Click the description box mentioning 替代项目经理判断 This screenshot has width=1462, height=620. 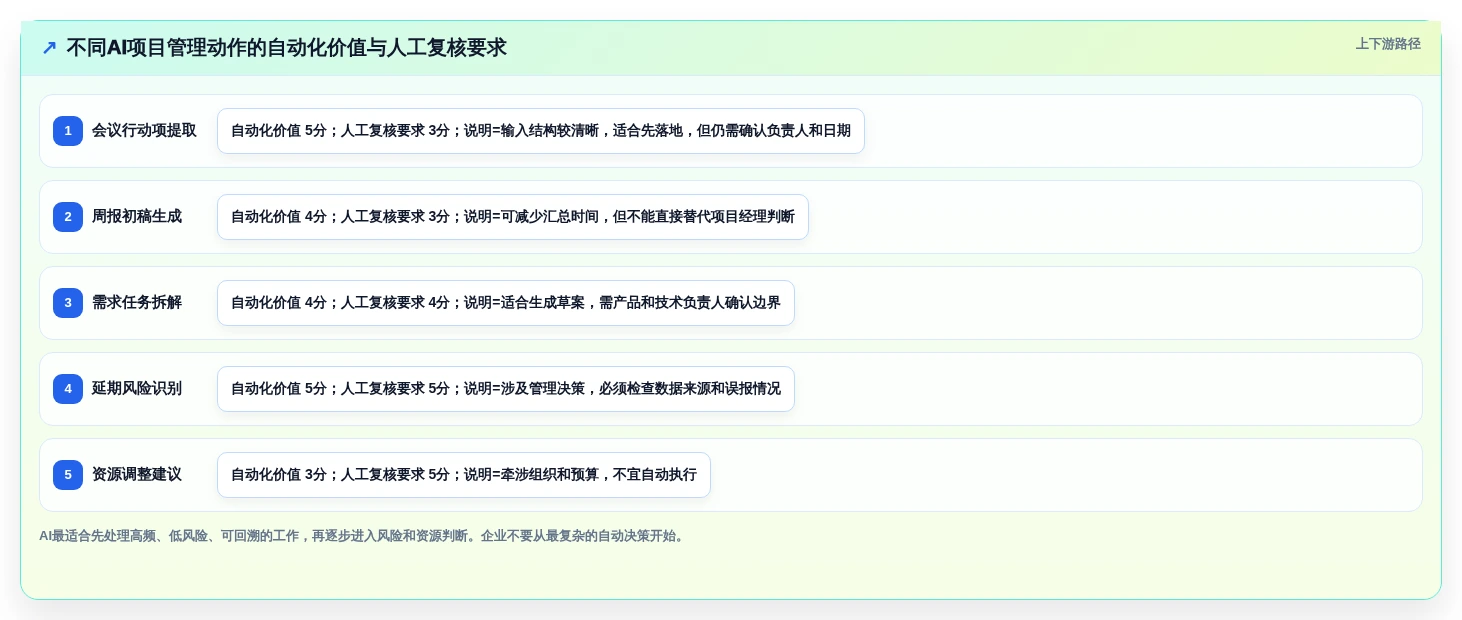click(513, 217)
